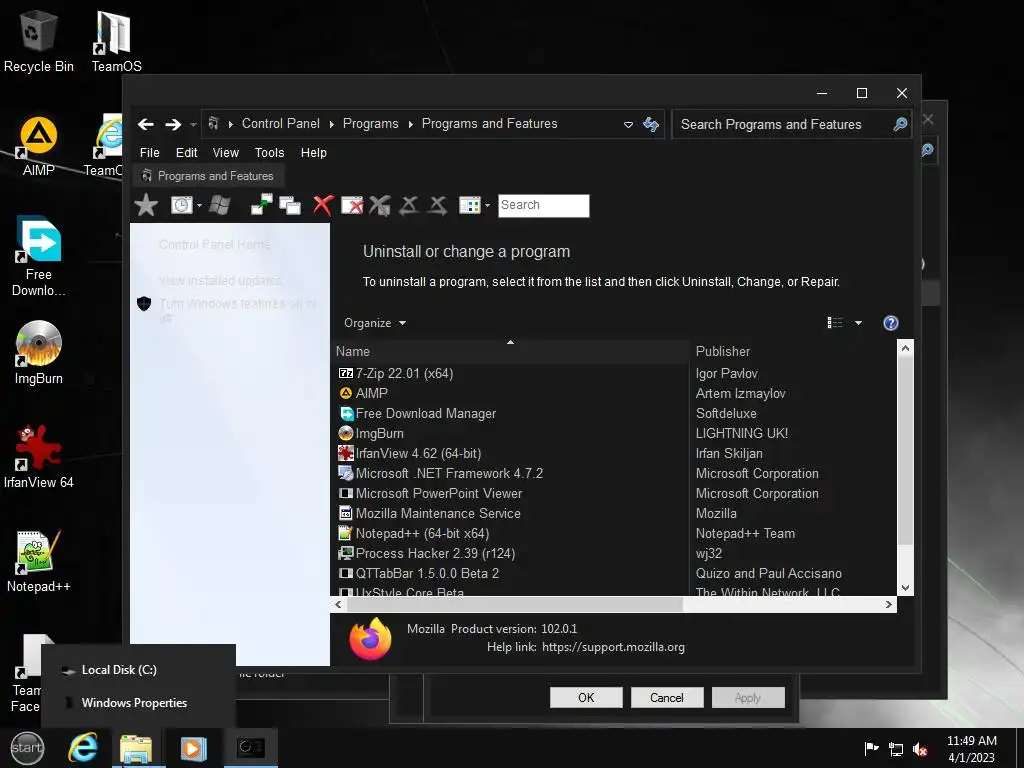Open the AIMP desktop shortcut
1024x768 pixels.
click(39, 146)
